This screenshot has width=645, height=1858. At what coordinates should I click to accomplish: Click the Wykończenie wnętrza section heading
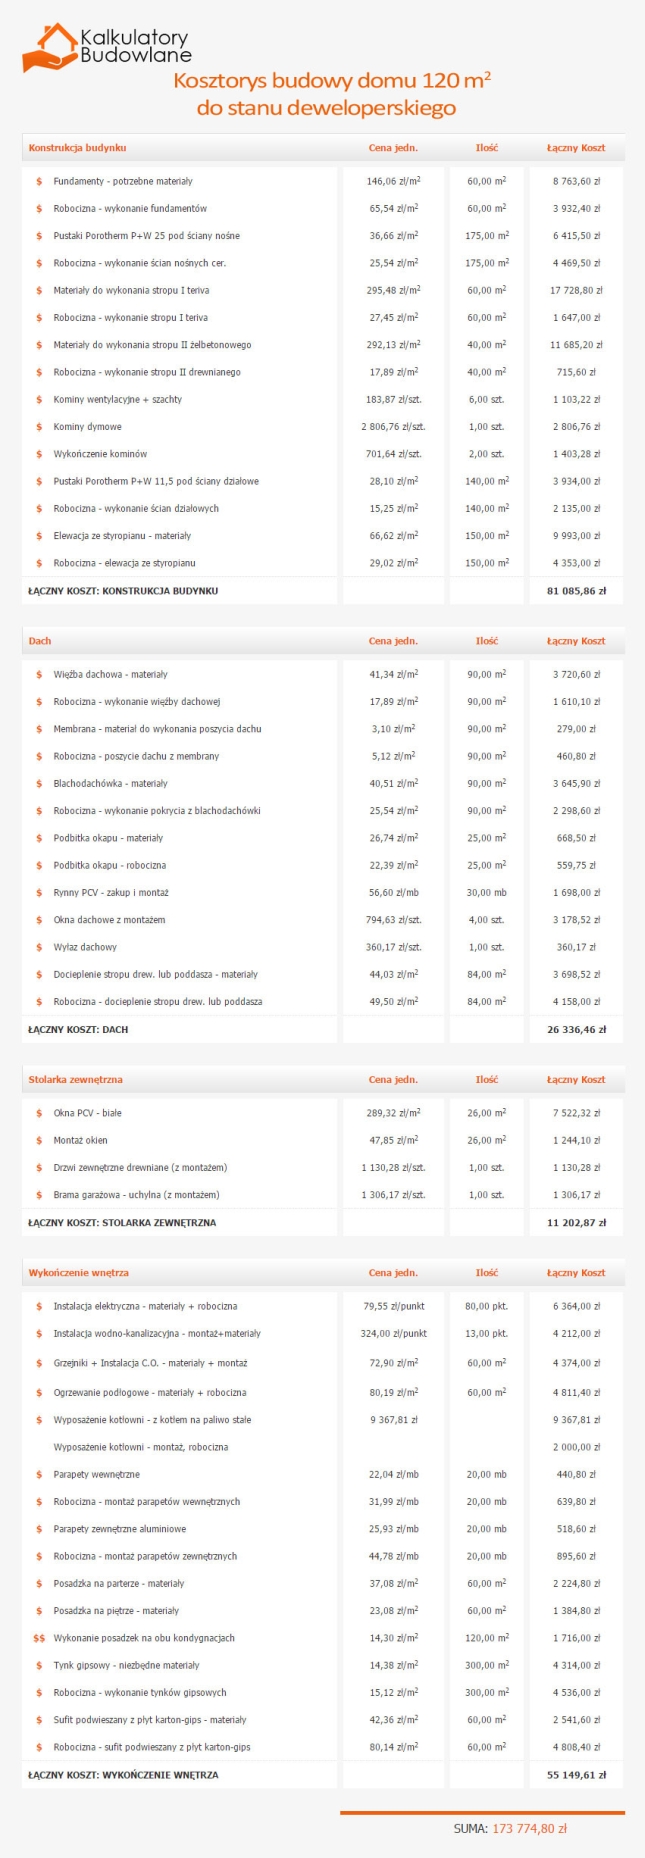pyautogui.click(x=78, y=1273)
